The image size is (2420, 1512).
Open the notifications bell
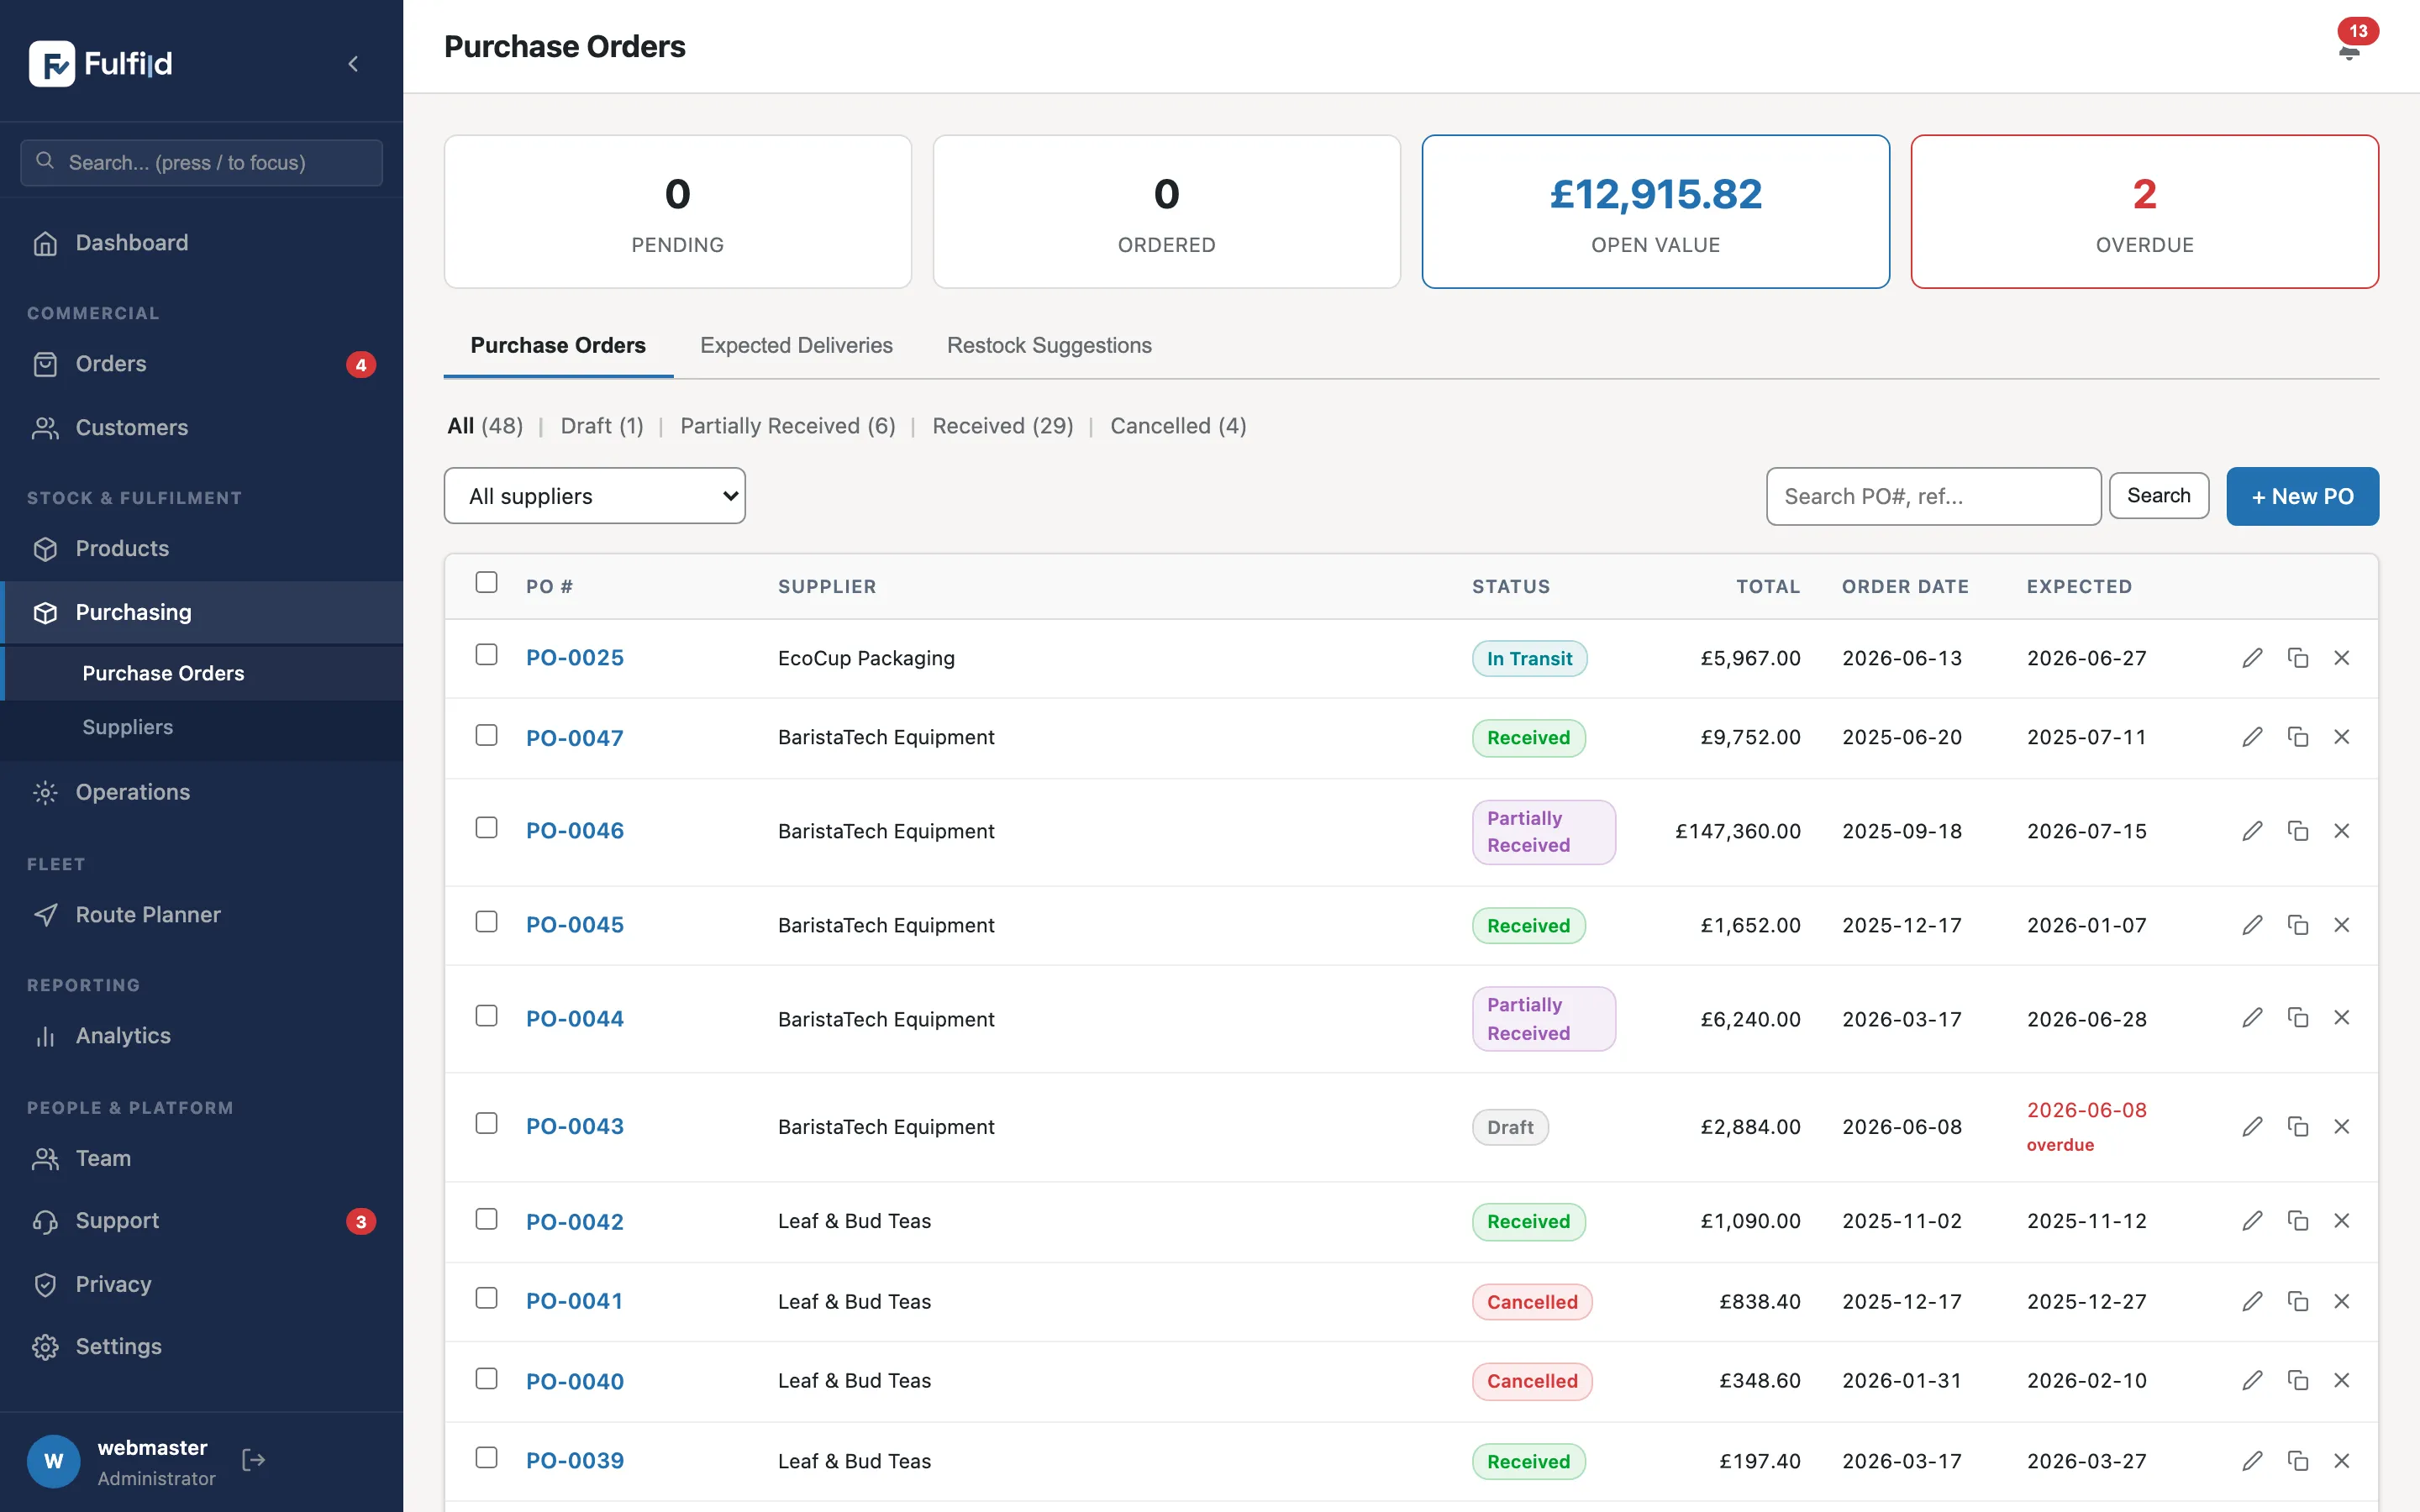click(2349, 52)
